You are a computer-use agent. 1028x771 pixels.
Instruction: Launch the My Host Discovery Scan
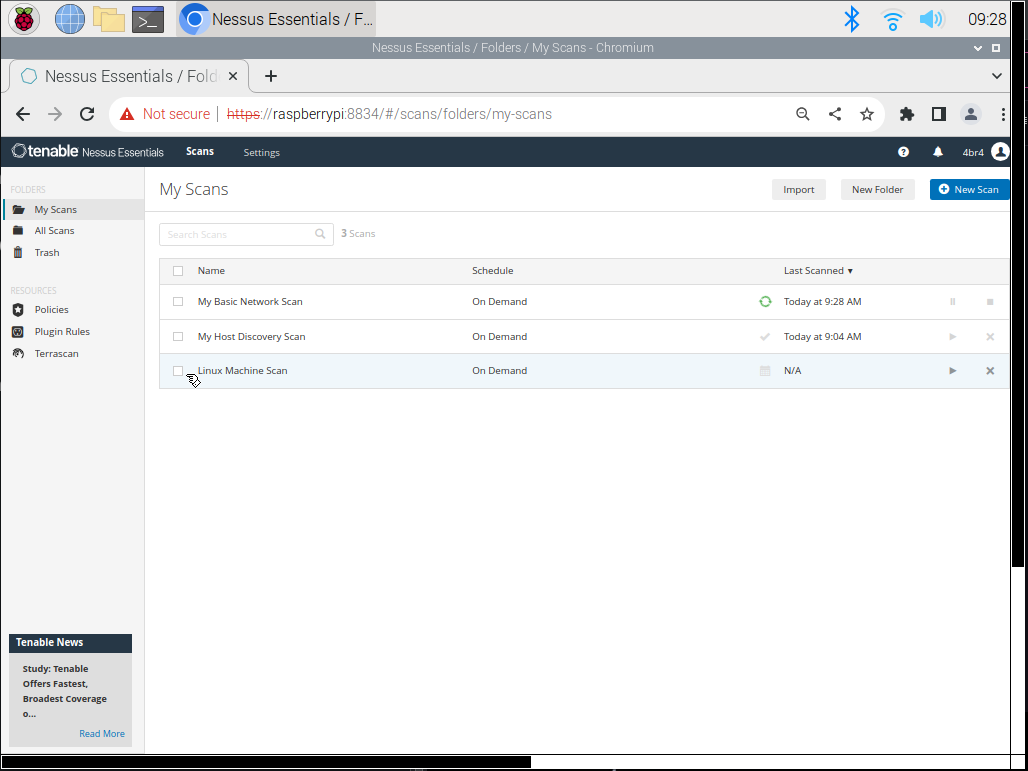click(x=952, y=337)
